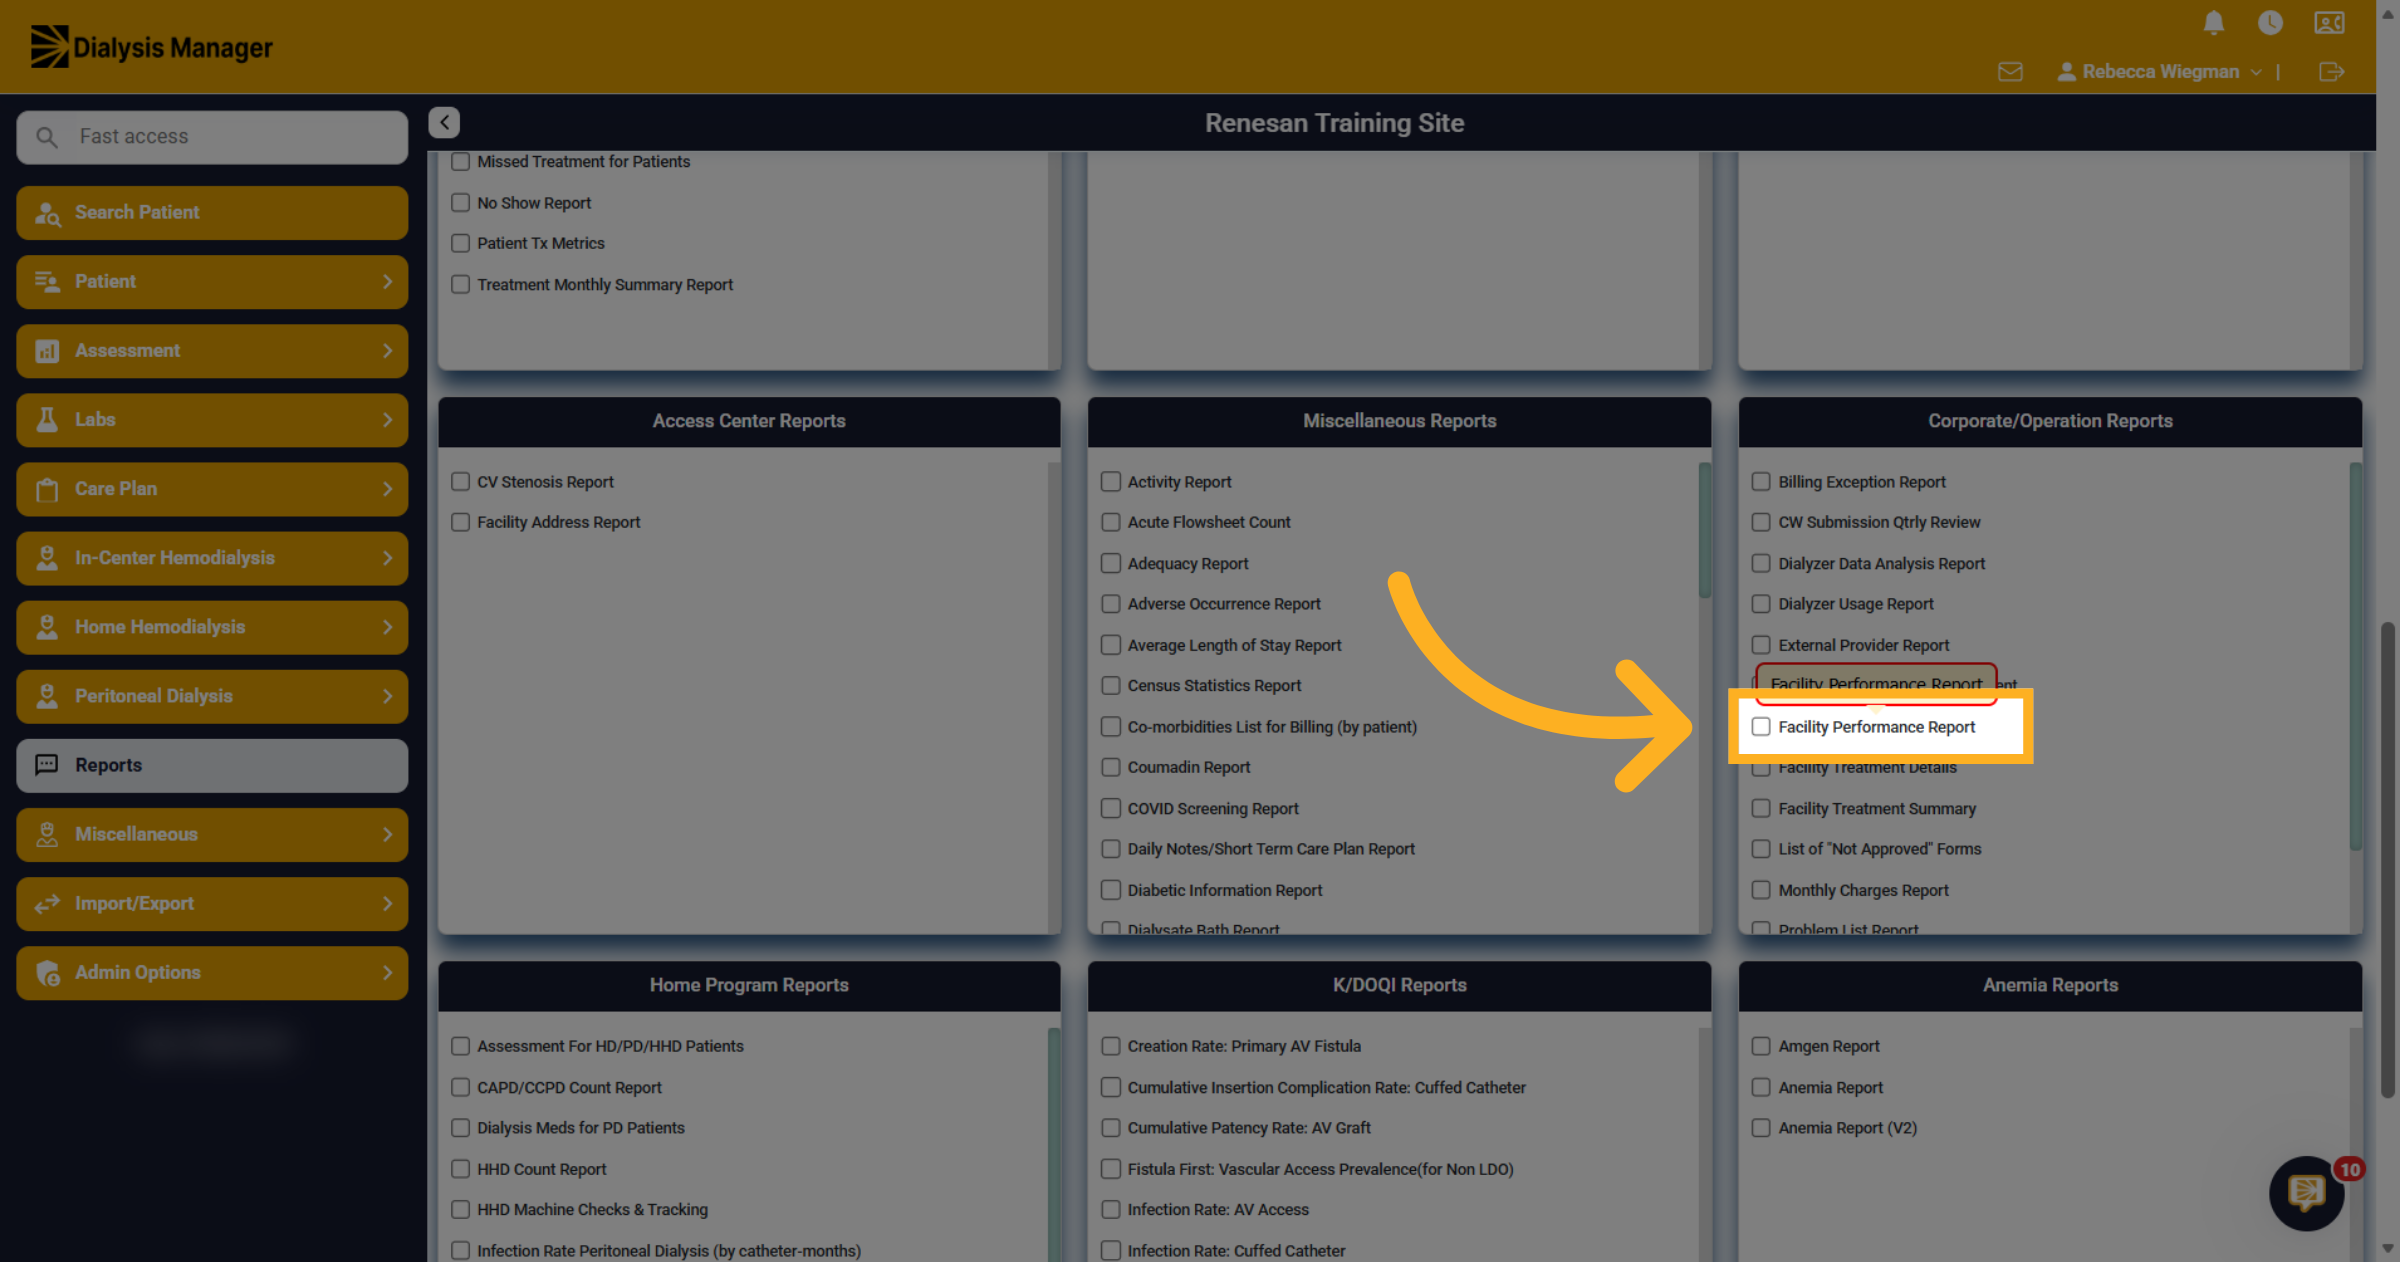Expand the In-Center Hemodialysis chevron
Screen dimensions: 2400x1262
388,558
